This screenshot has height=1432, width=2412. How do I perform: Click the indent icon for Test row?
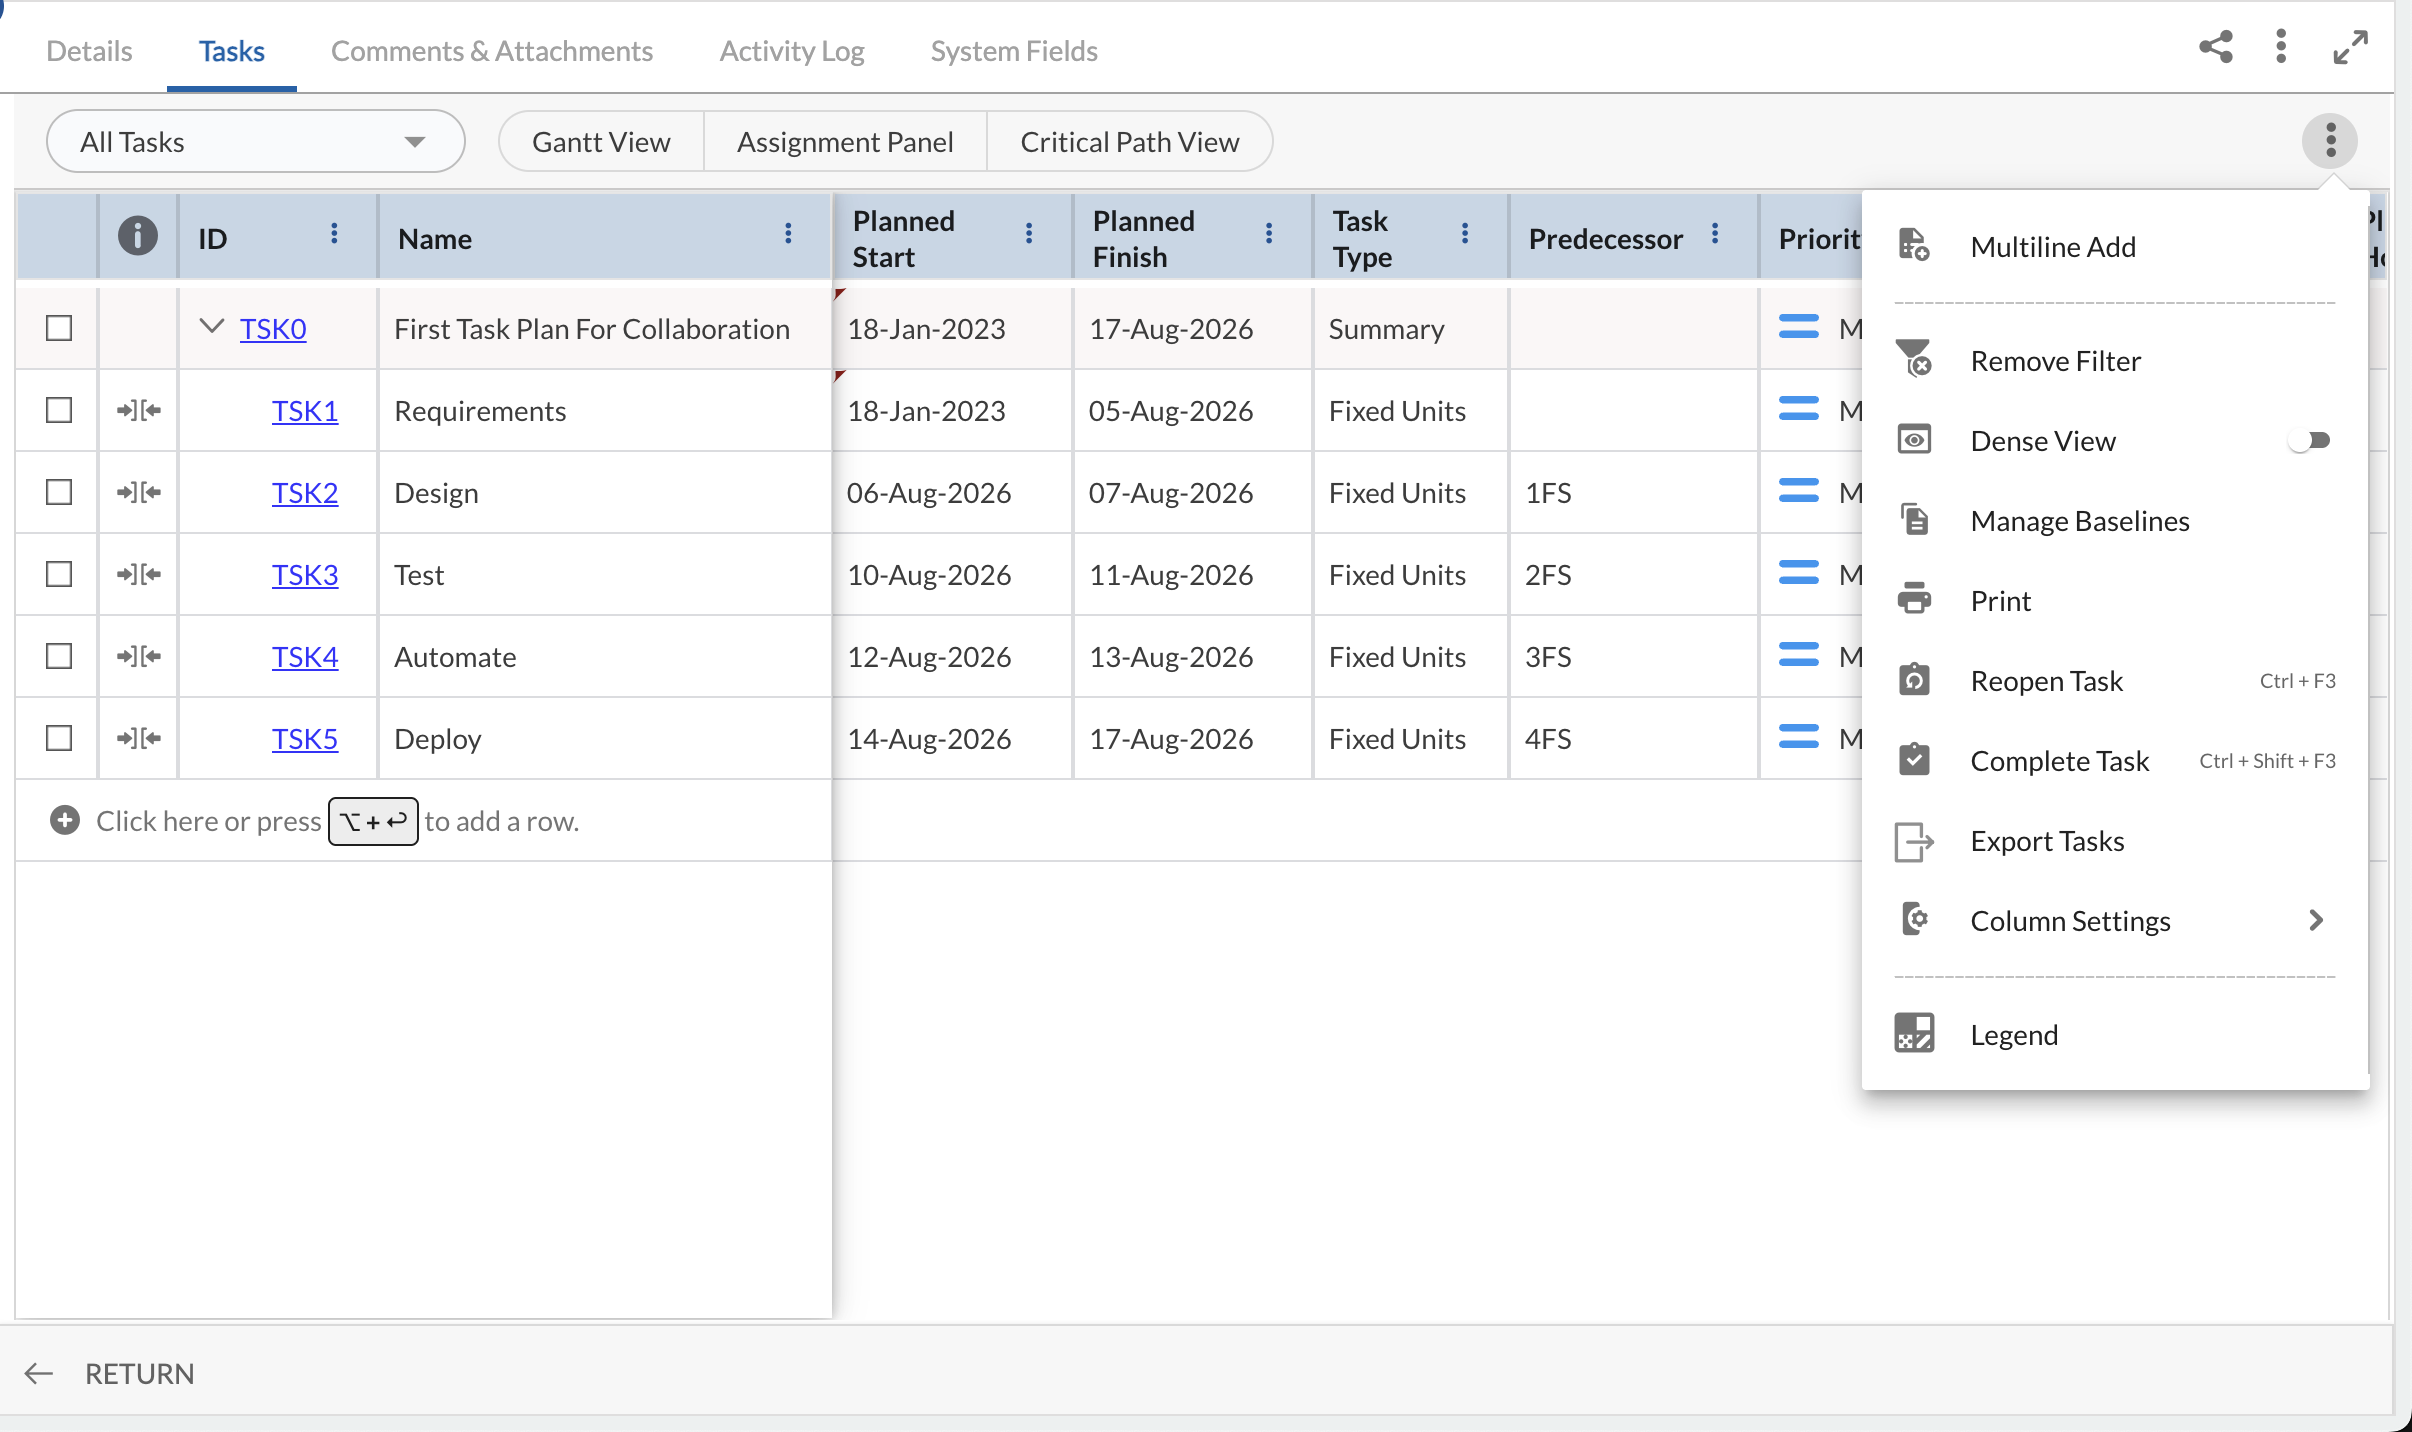139,574
